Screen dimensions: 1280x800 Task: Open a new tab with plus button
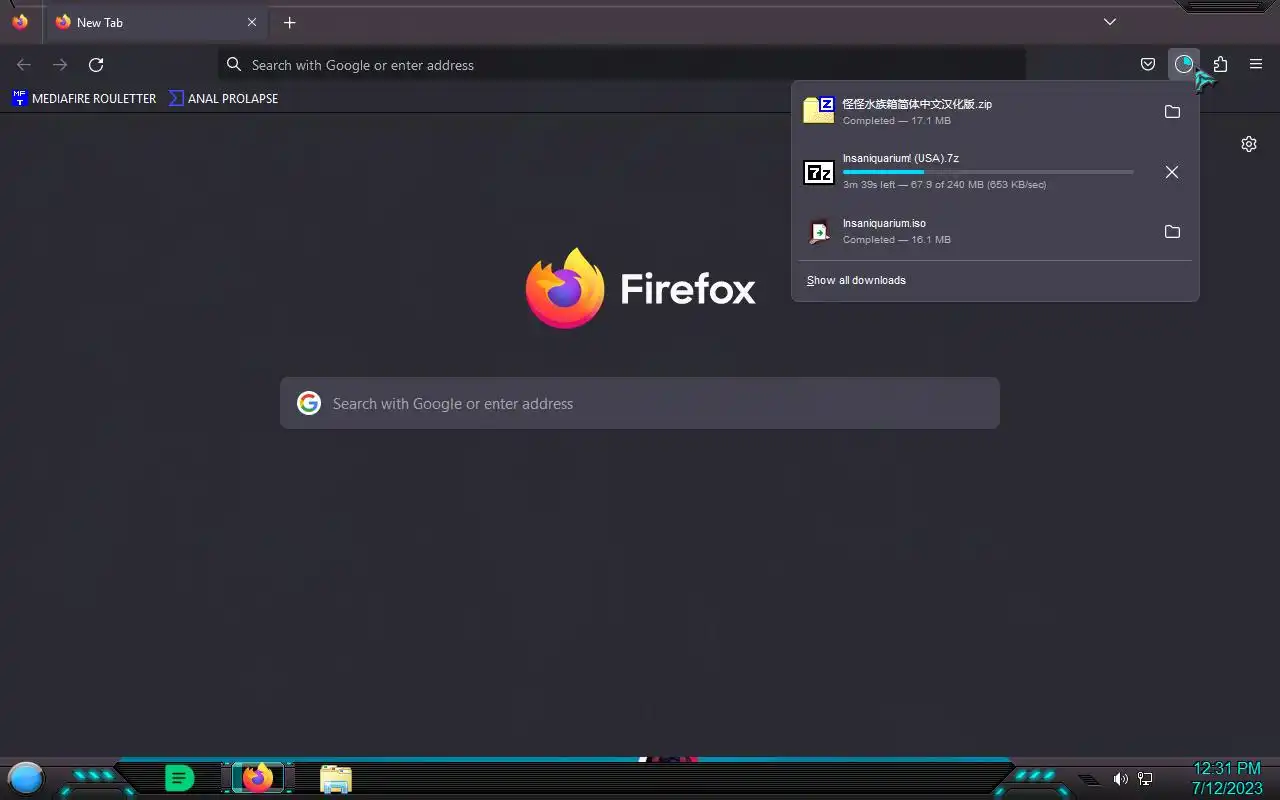click(289, 22)
